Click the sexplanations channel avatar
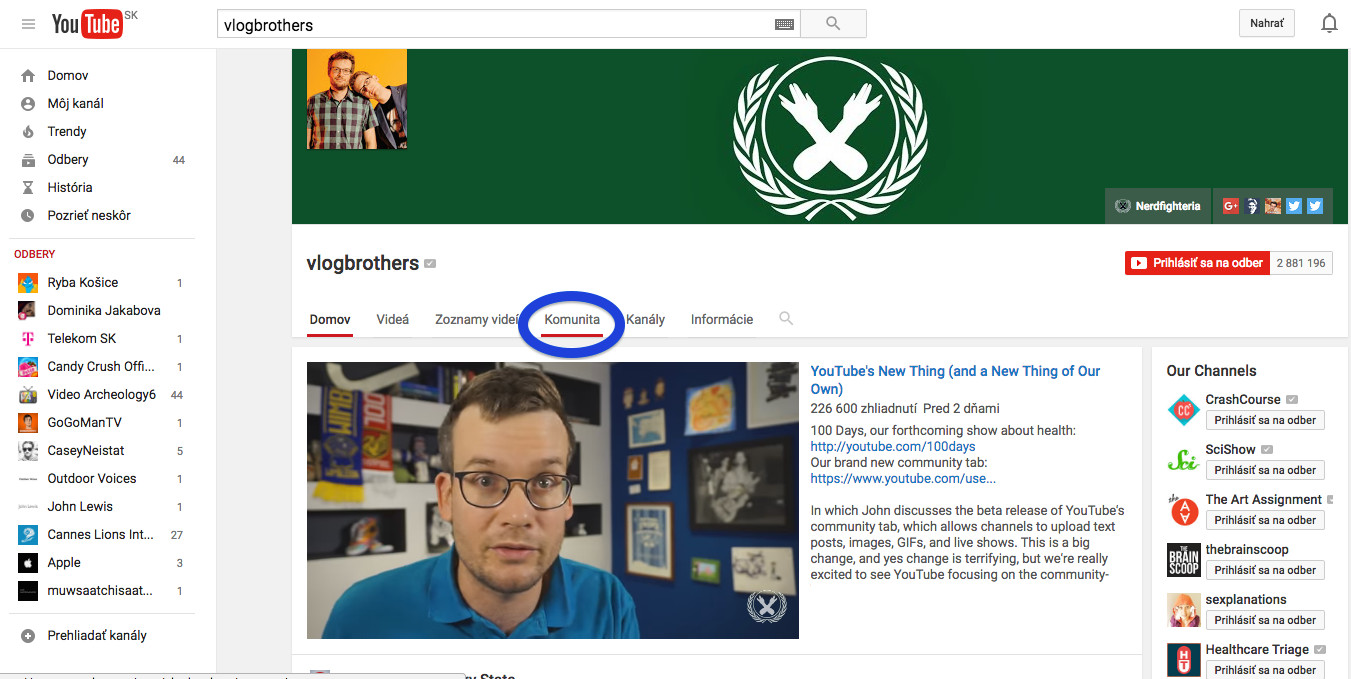Image resolution: width=1351 pixels, height=679 pixels. 1183,610
